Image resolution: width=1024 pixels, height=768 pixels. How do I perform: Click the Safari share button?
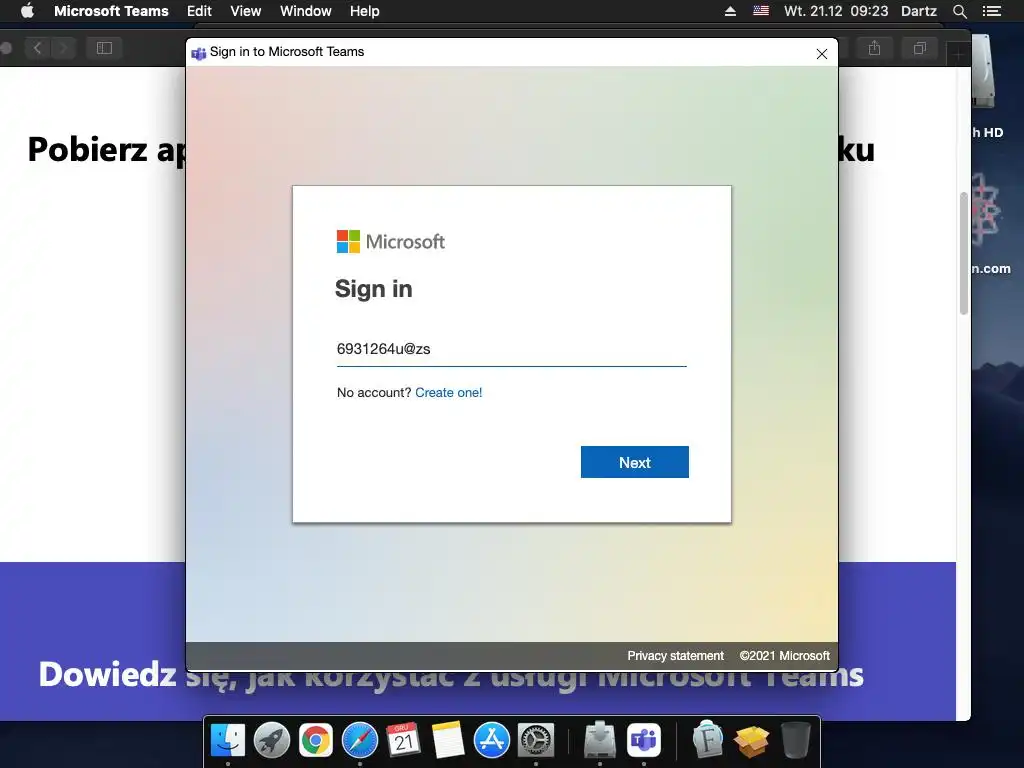pyautogui.click(x=874, y=48)
